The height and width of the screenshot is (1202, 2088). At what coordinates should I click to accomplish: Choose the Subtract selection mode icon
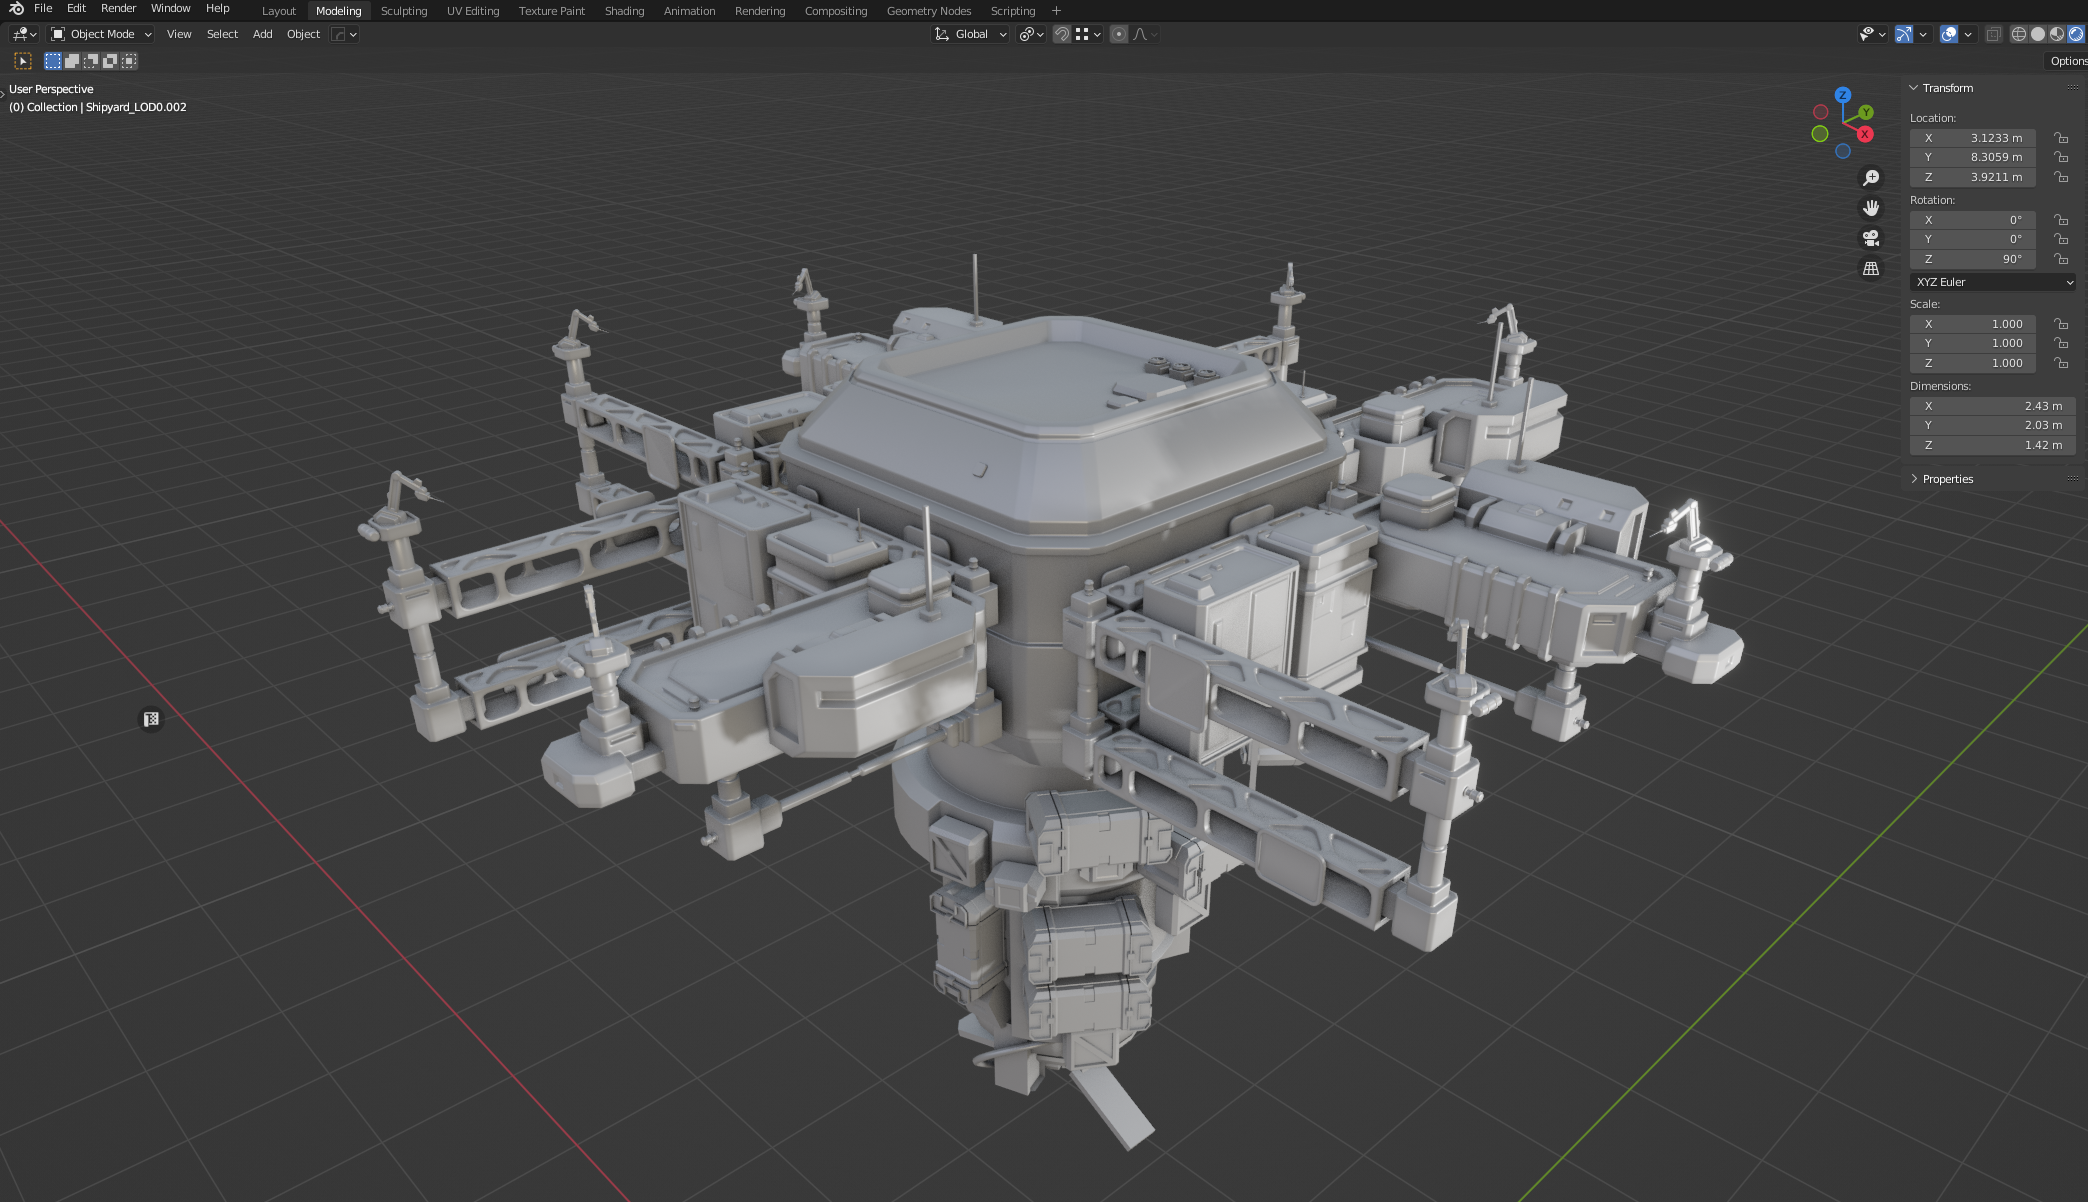[91, 61]
